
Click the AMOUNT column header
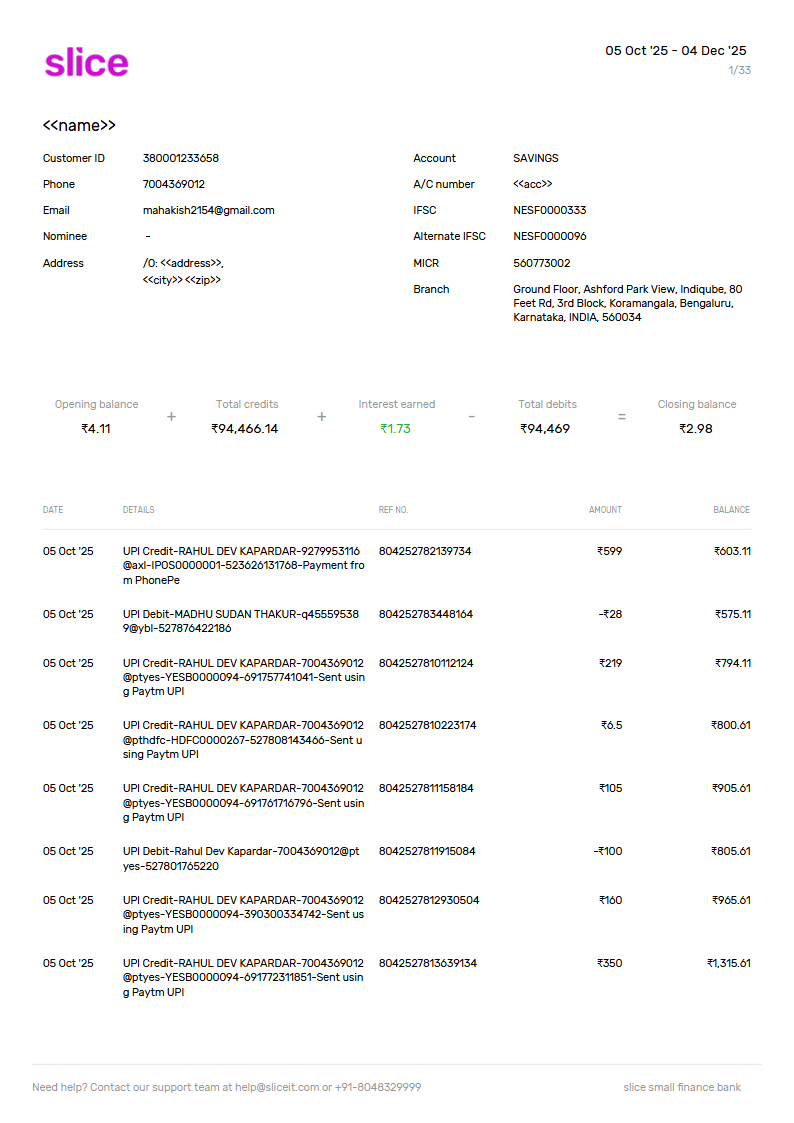tap(605, 510)
